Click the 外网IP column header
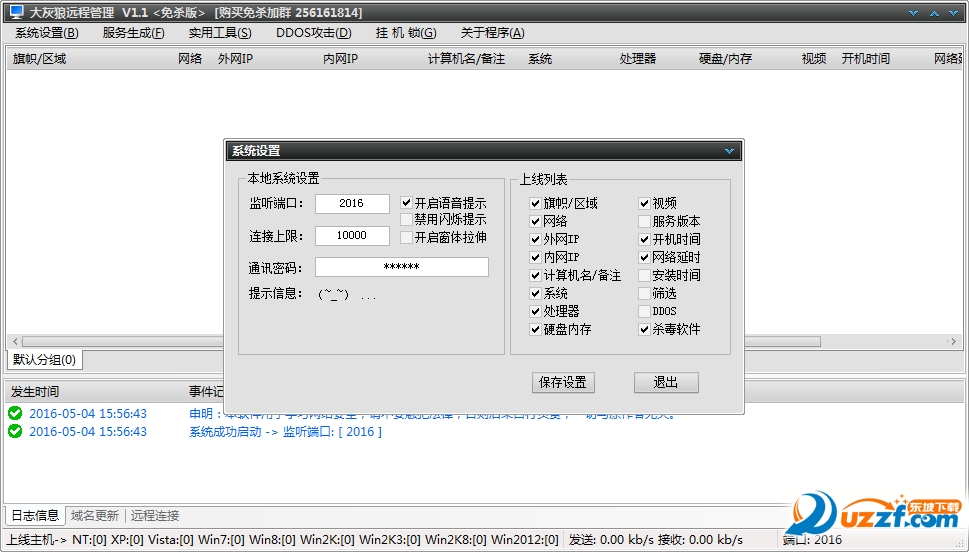 pyautogui.click(x=235, y=59)
